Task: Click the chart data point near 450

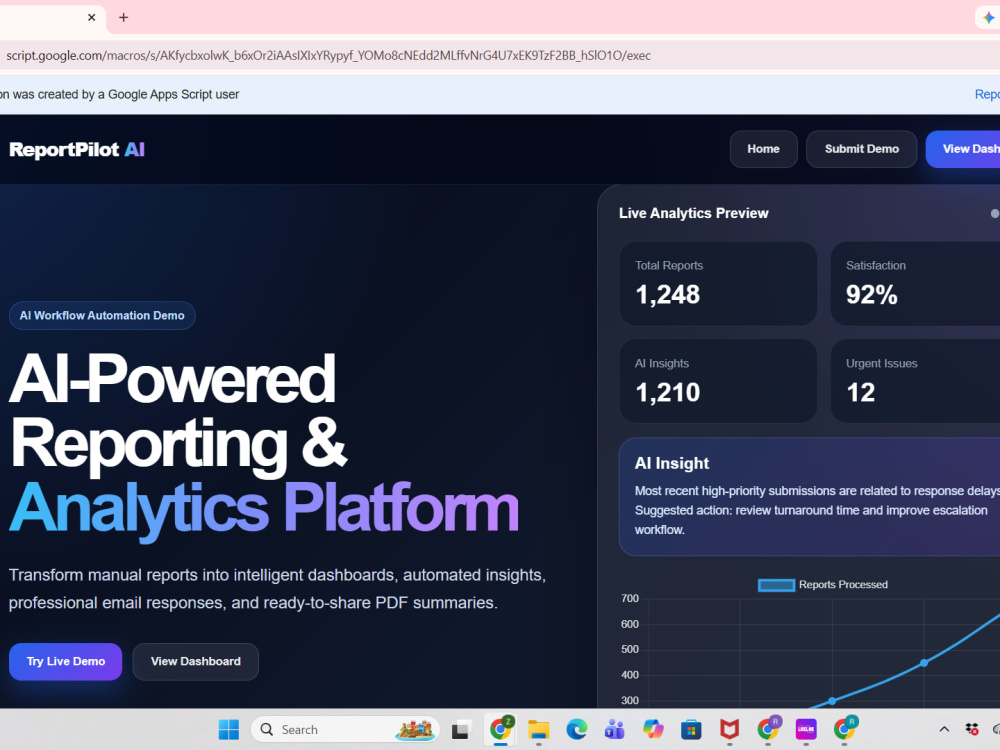Action: (924, 663)
